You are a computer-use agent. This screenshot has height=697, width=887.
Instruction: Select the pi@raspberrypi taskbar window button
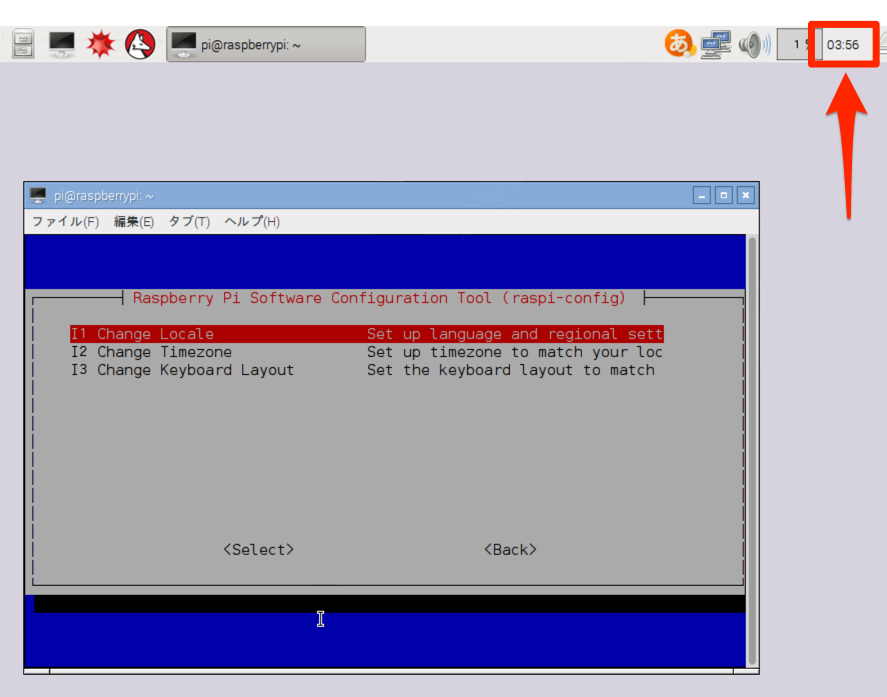266,44
